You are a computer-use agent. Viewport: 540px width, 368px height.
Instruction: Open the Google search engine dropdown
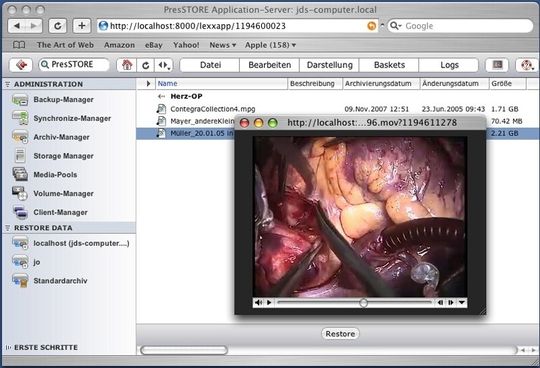click(396, 26)
